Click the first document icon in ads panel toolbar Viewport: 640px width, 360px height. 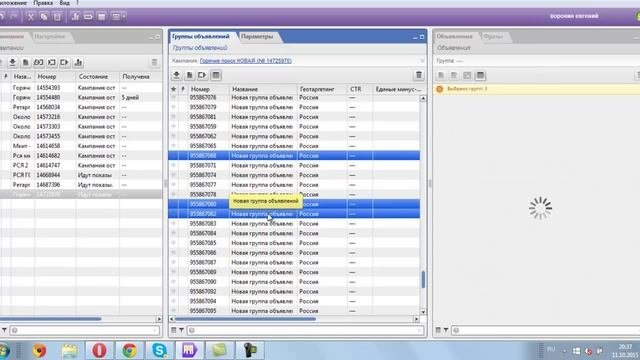[441, 76]
